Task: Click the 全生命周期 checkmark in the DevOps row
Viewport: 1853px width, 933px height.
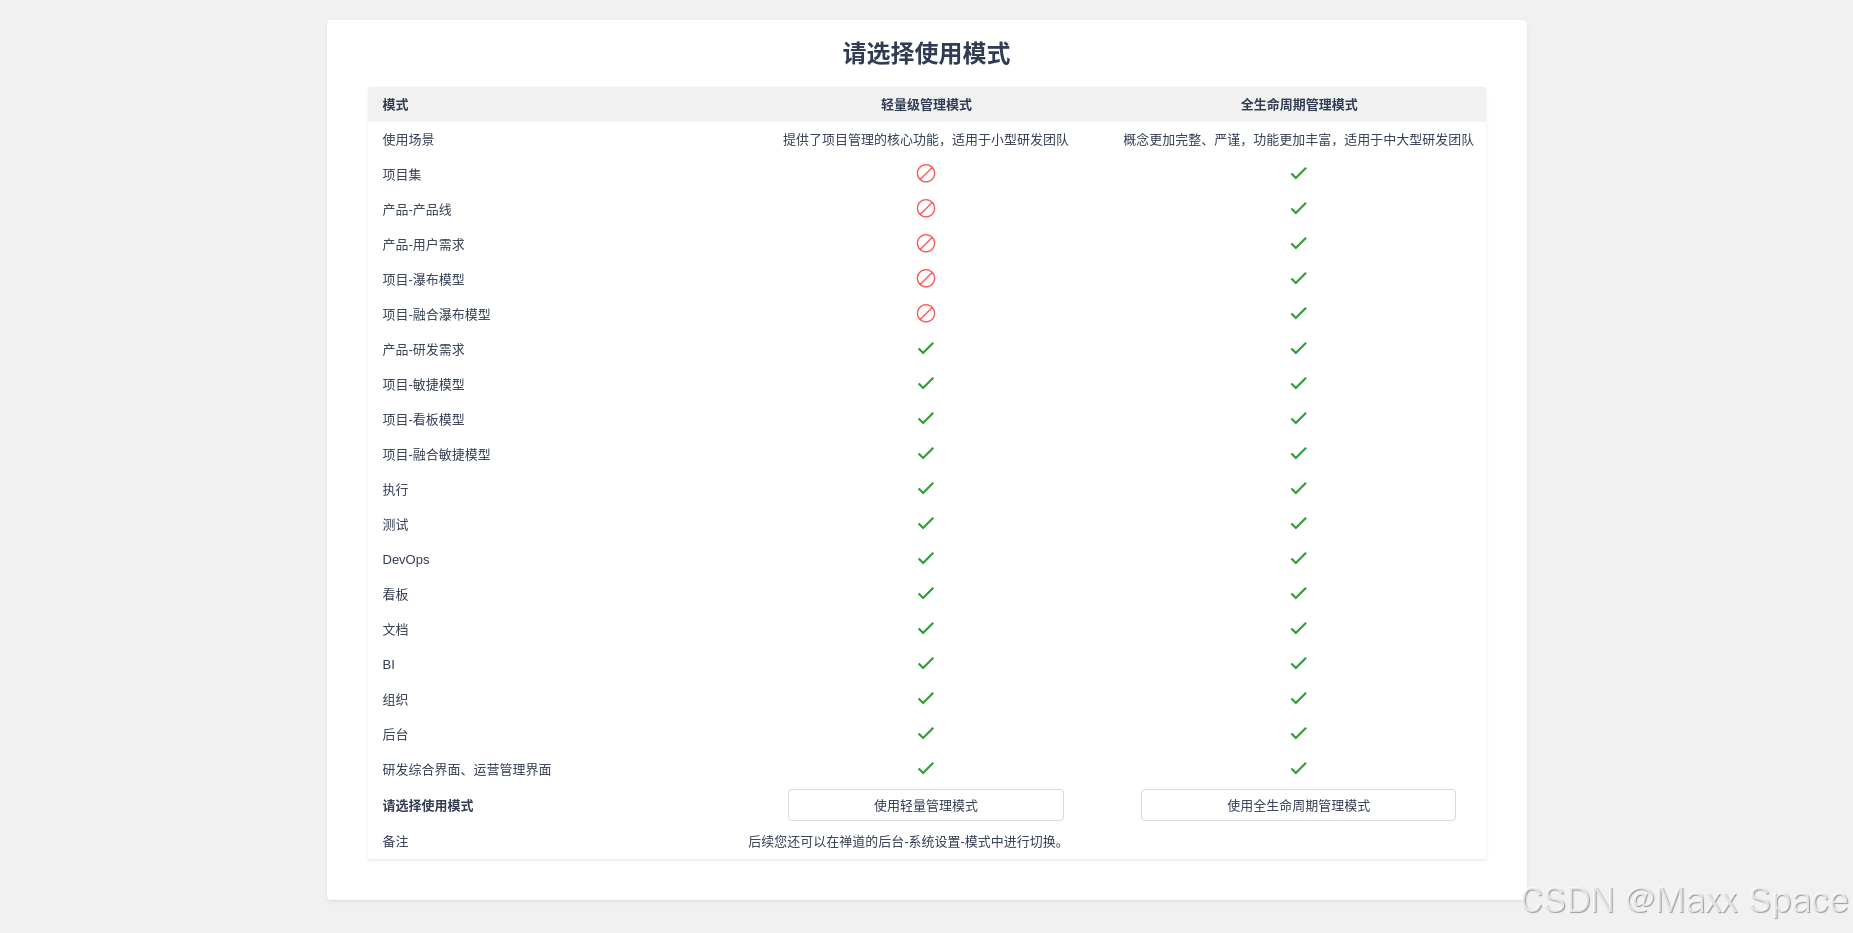Action: pyautogui.click(x=1298, y=558)
